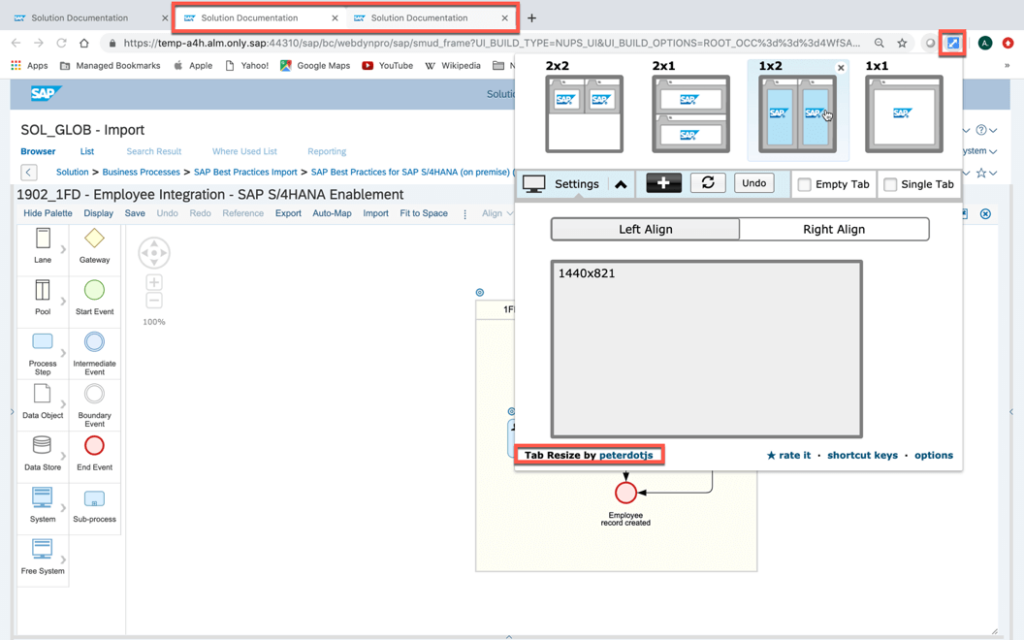Remove the 1x2 layout with its X

point(841,67)
